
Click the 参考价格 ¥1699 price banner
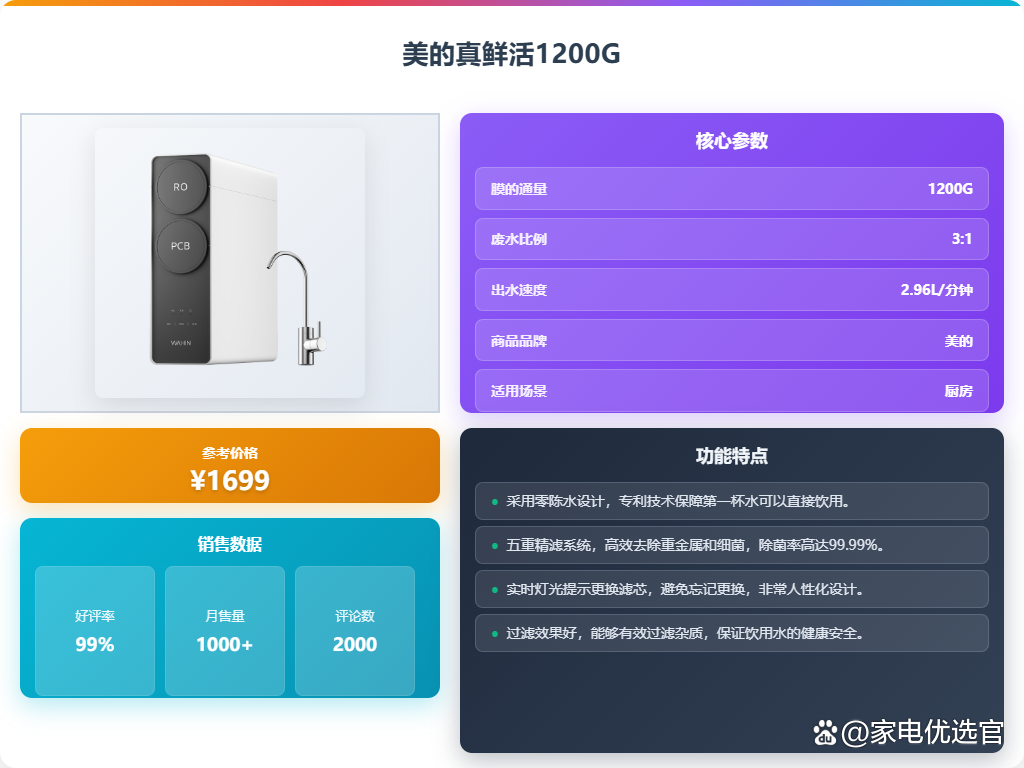[230, 466]
